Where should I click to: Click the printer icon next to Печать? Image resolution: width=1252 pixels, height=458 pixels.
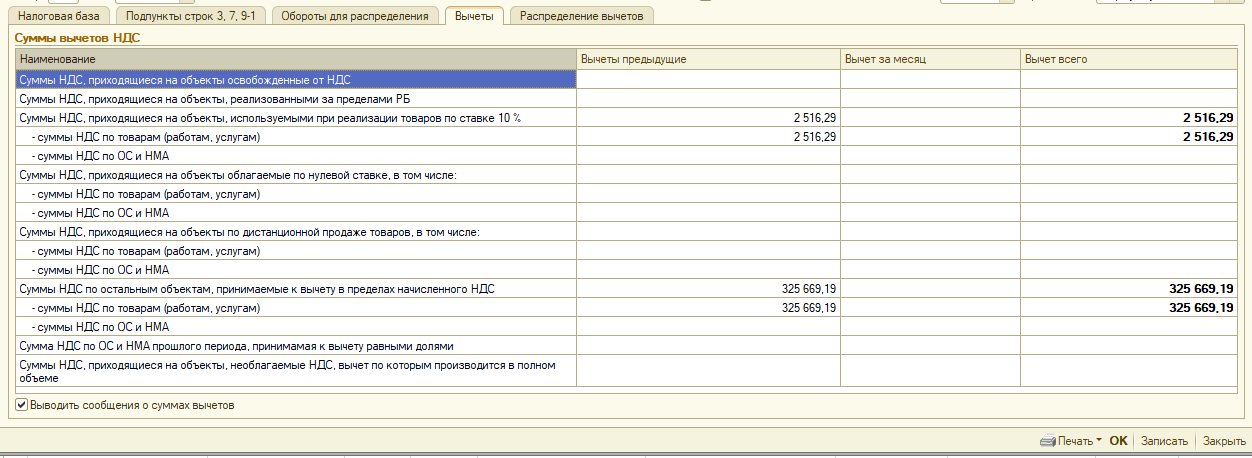(x=1047, y=441)
